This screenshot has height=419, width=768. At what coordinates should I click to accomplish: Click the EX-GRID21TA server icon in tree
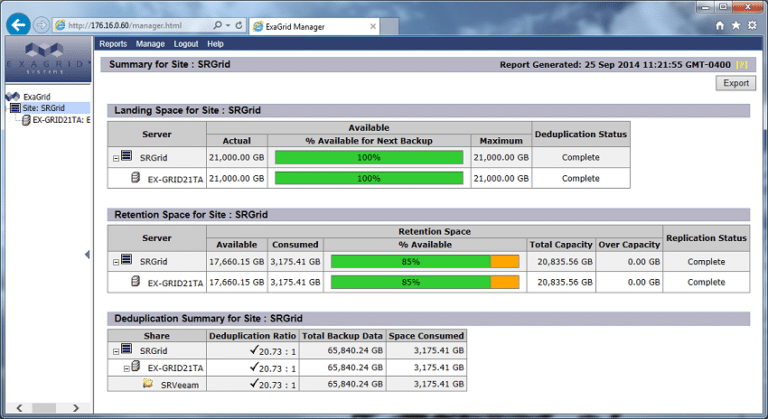coord(26,120)
